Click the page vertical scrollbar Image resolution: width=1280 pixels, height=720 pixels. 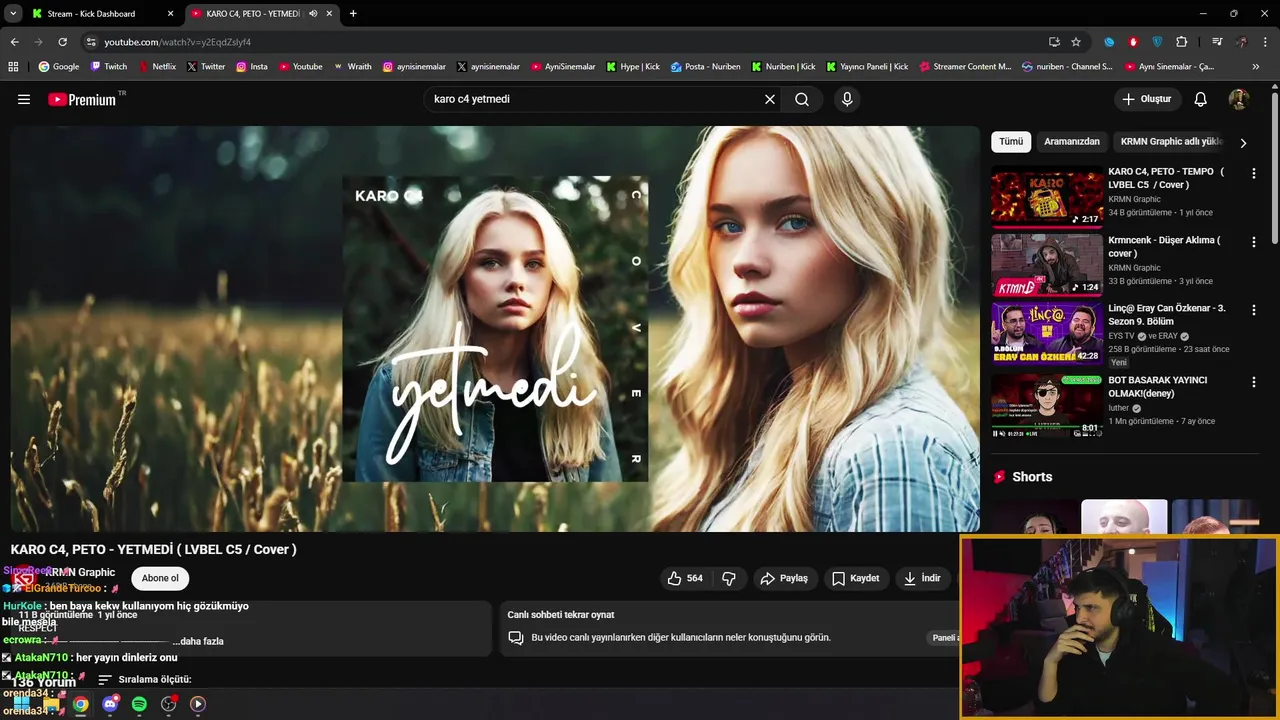[1274, 166]
